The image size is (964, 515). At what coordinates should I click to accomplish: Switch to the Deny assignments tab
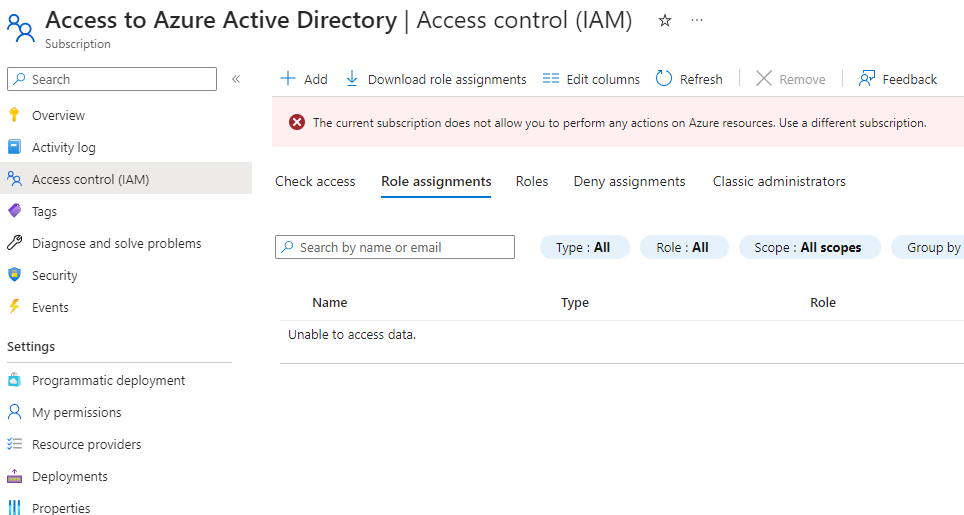[x=630, y=181]
